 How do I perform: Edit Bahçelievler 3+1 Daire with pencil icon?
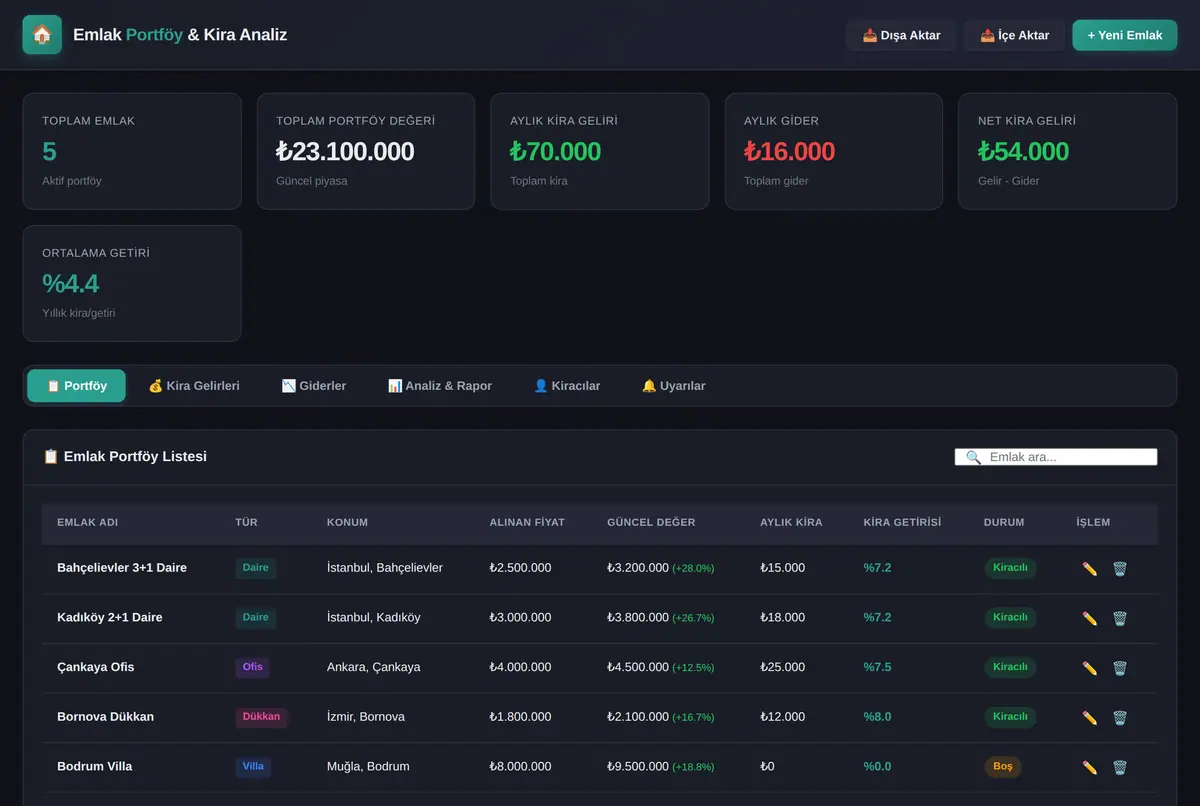coord(1090,568)
